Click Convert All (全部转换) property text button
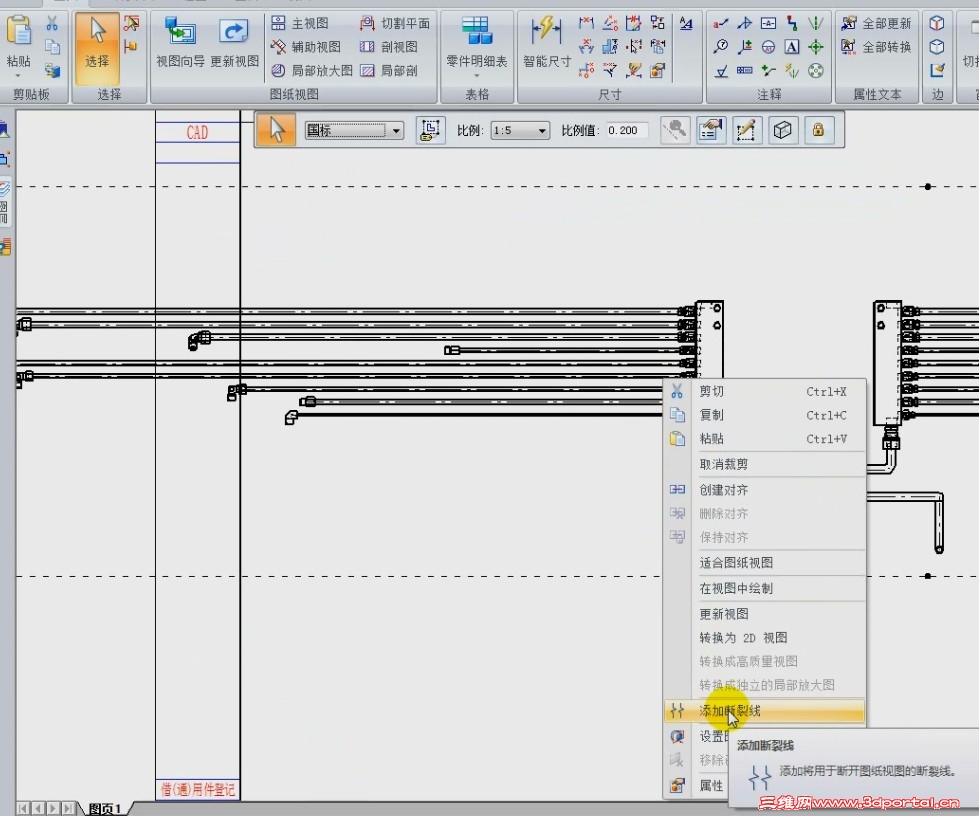The image size is (979, 816). coord(876,47)
